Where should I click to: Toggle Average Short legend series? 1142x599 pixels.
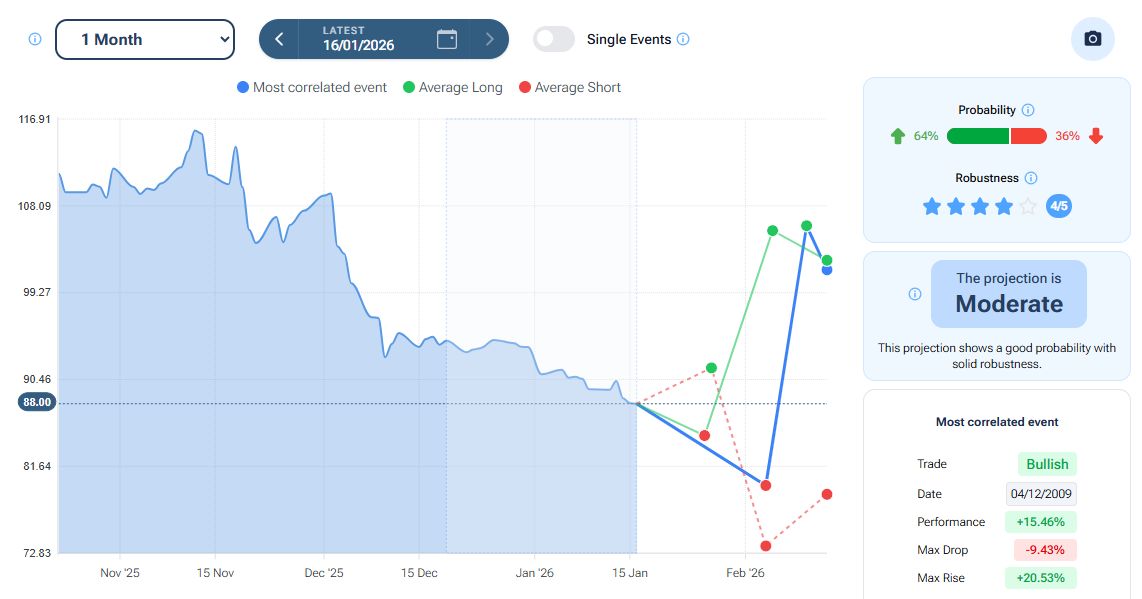(569, 88)
